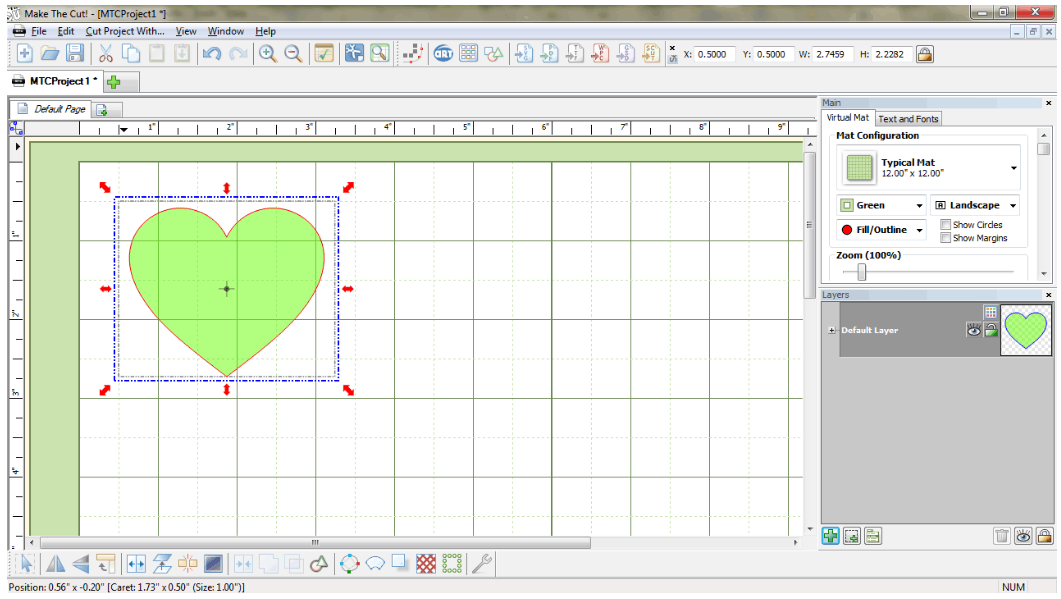This screenshot has height=599, width=1061.
Task: Hide the Default Layer with eye icon
Action: tap(974, 330)
